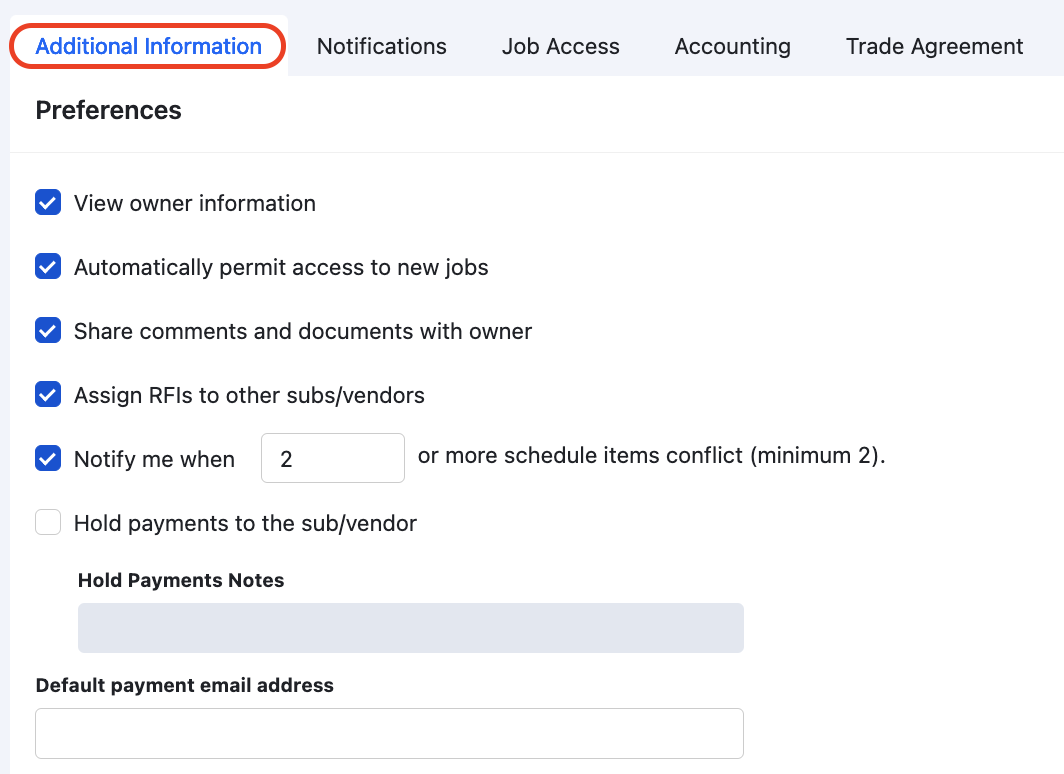
Task: Uncheck the View owner information checkbox
Action: click(48, 202)
